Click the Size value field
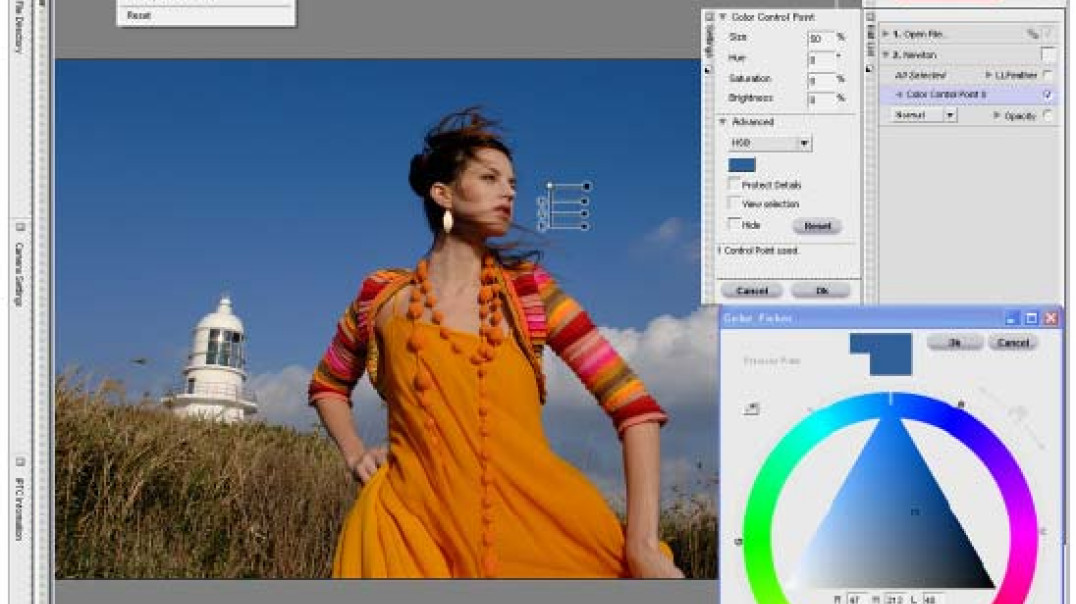 pyautogui.click(x=821, y=38)
